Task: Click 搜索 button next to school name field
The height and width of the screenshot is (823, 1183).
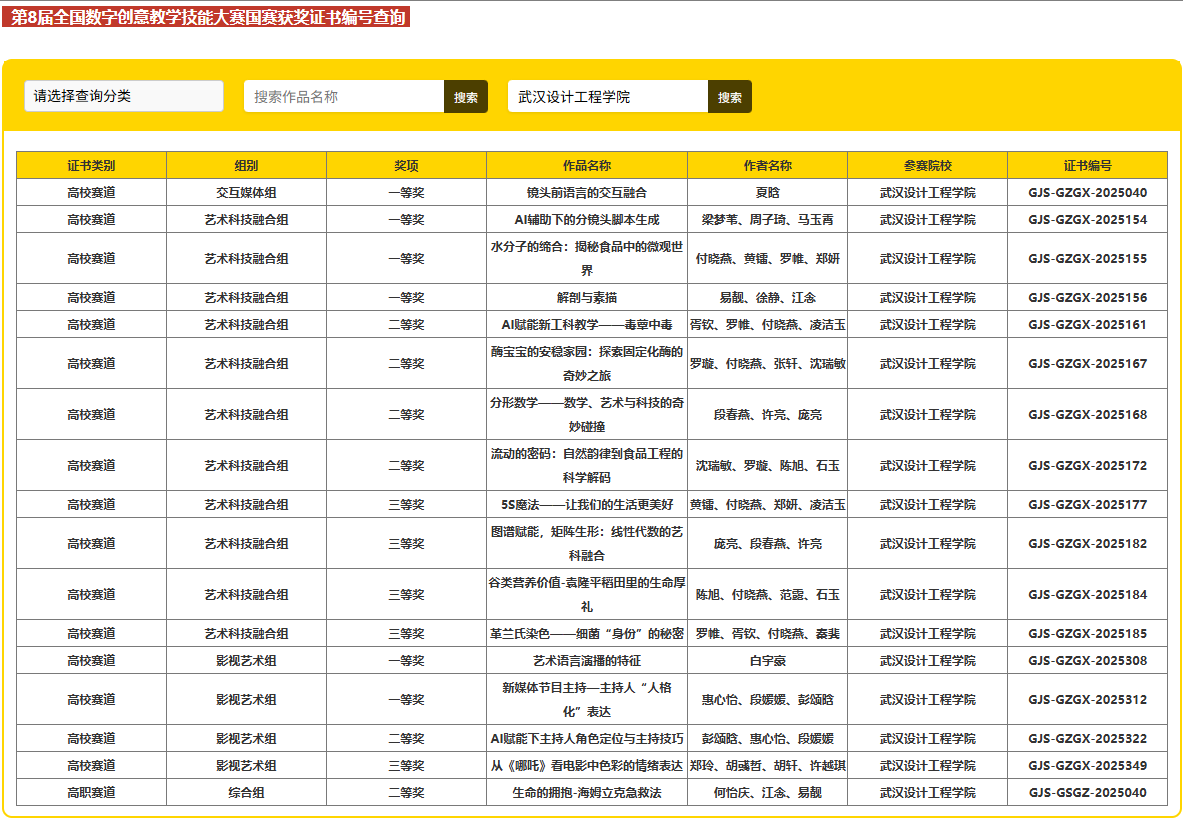Action: click(x=730, y=97)
